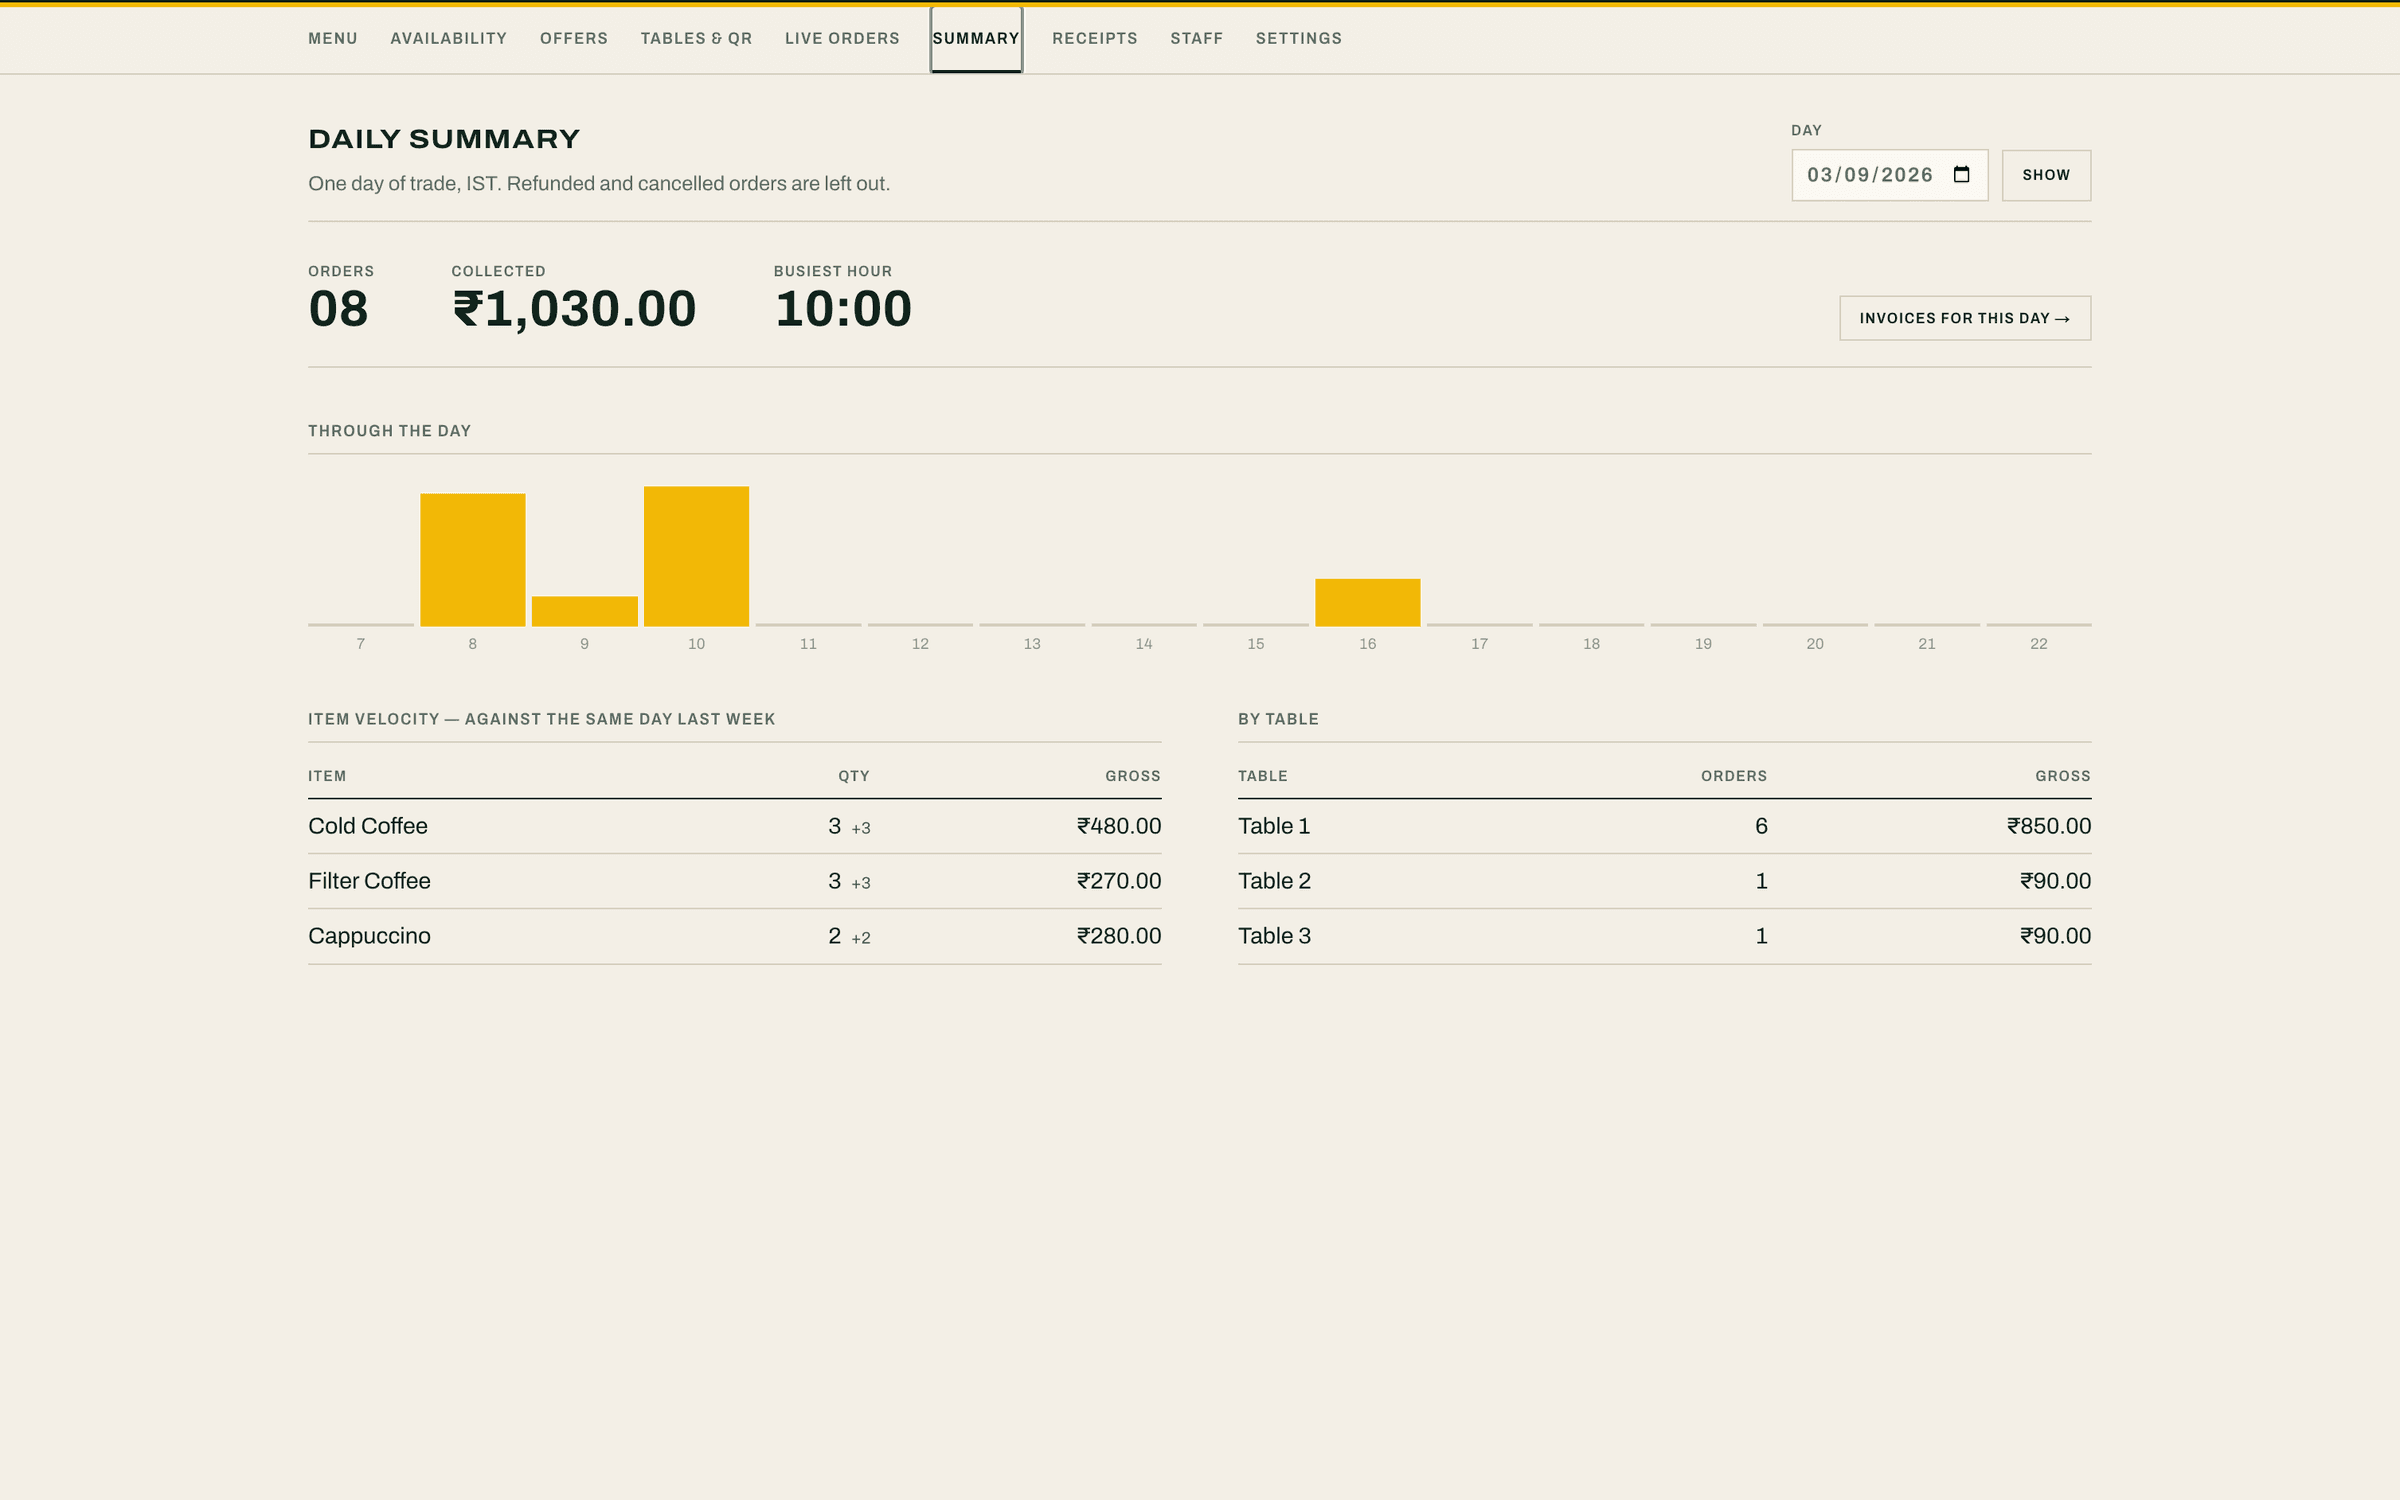Click the Orders column header in By Table
Viewport: 2400px width, 1500px height.
(1734, 776)
